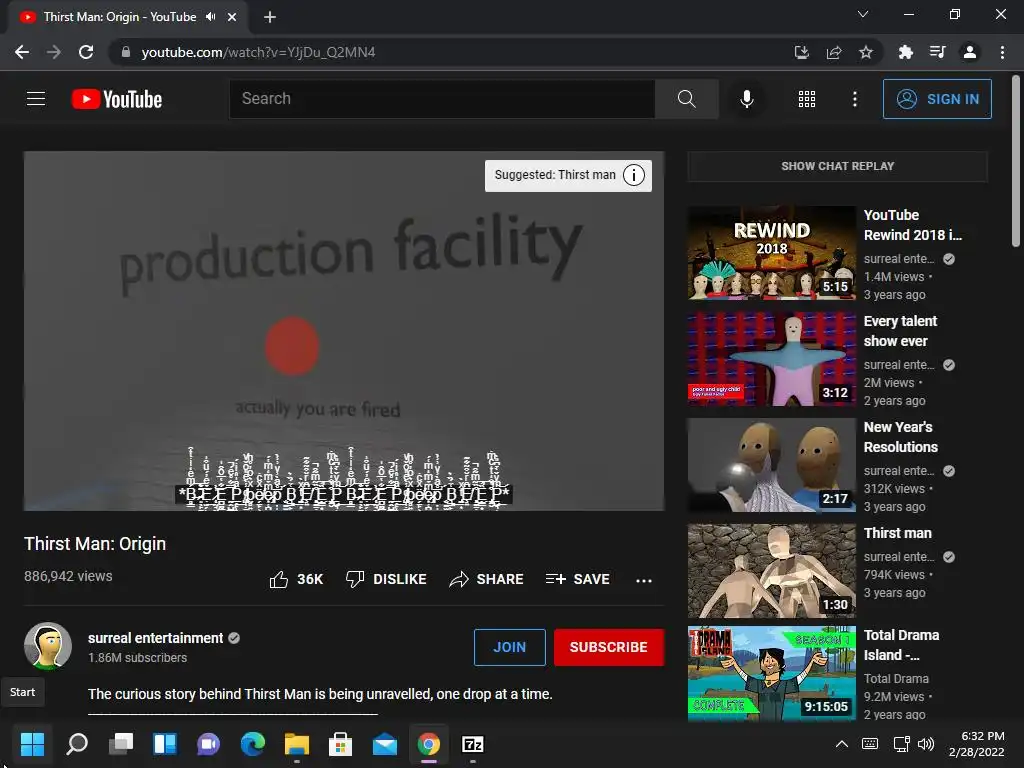The width and height of the screenshot is (1024, 768).
Task: Show hidden system tray icons chevron
Action: pyautogui.click(x=842, y=744)
